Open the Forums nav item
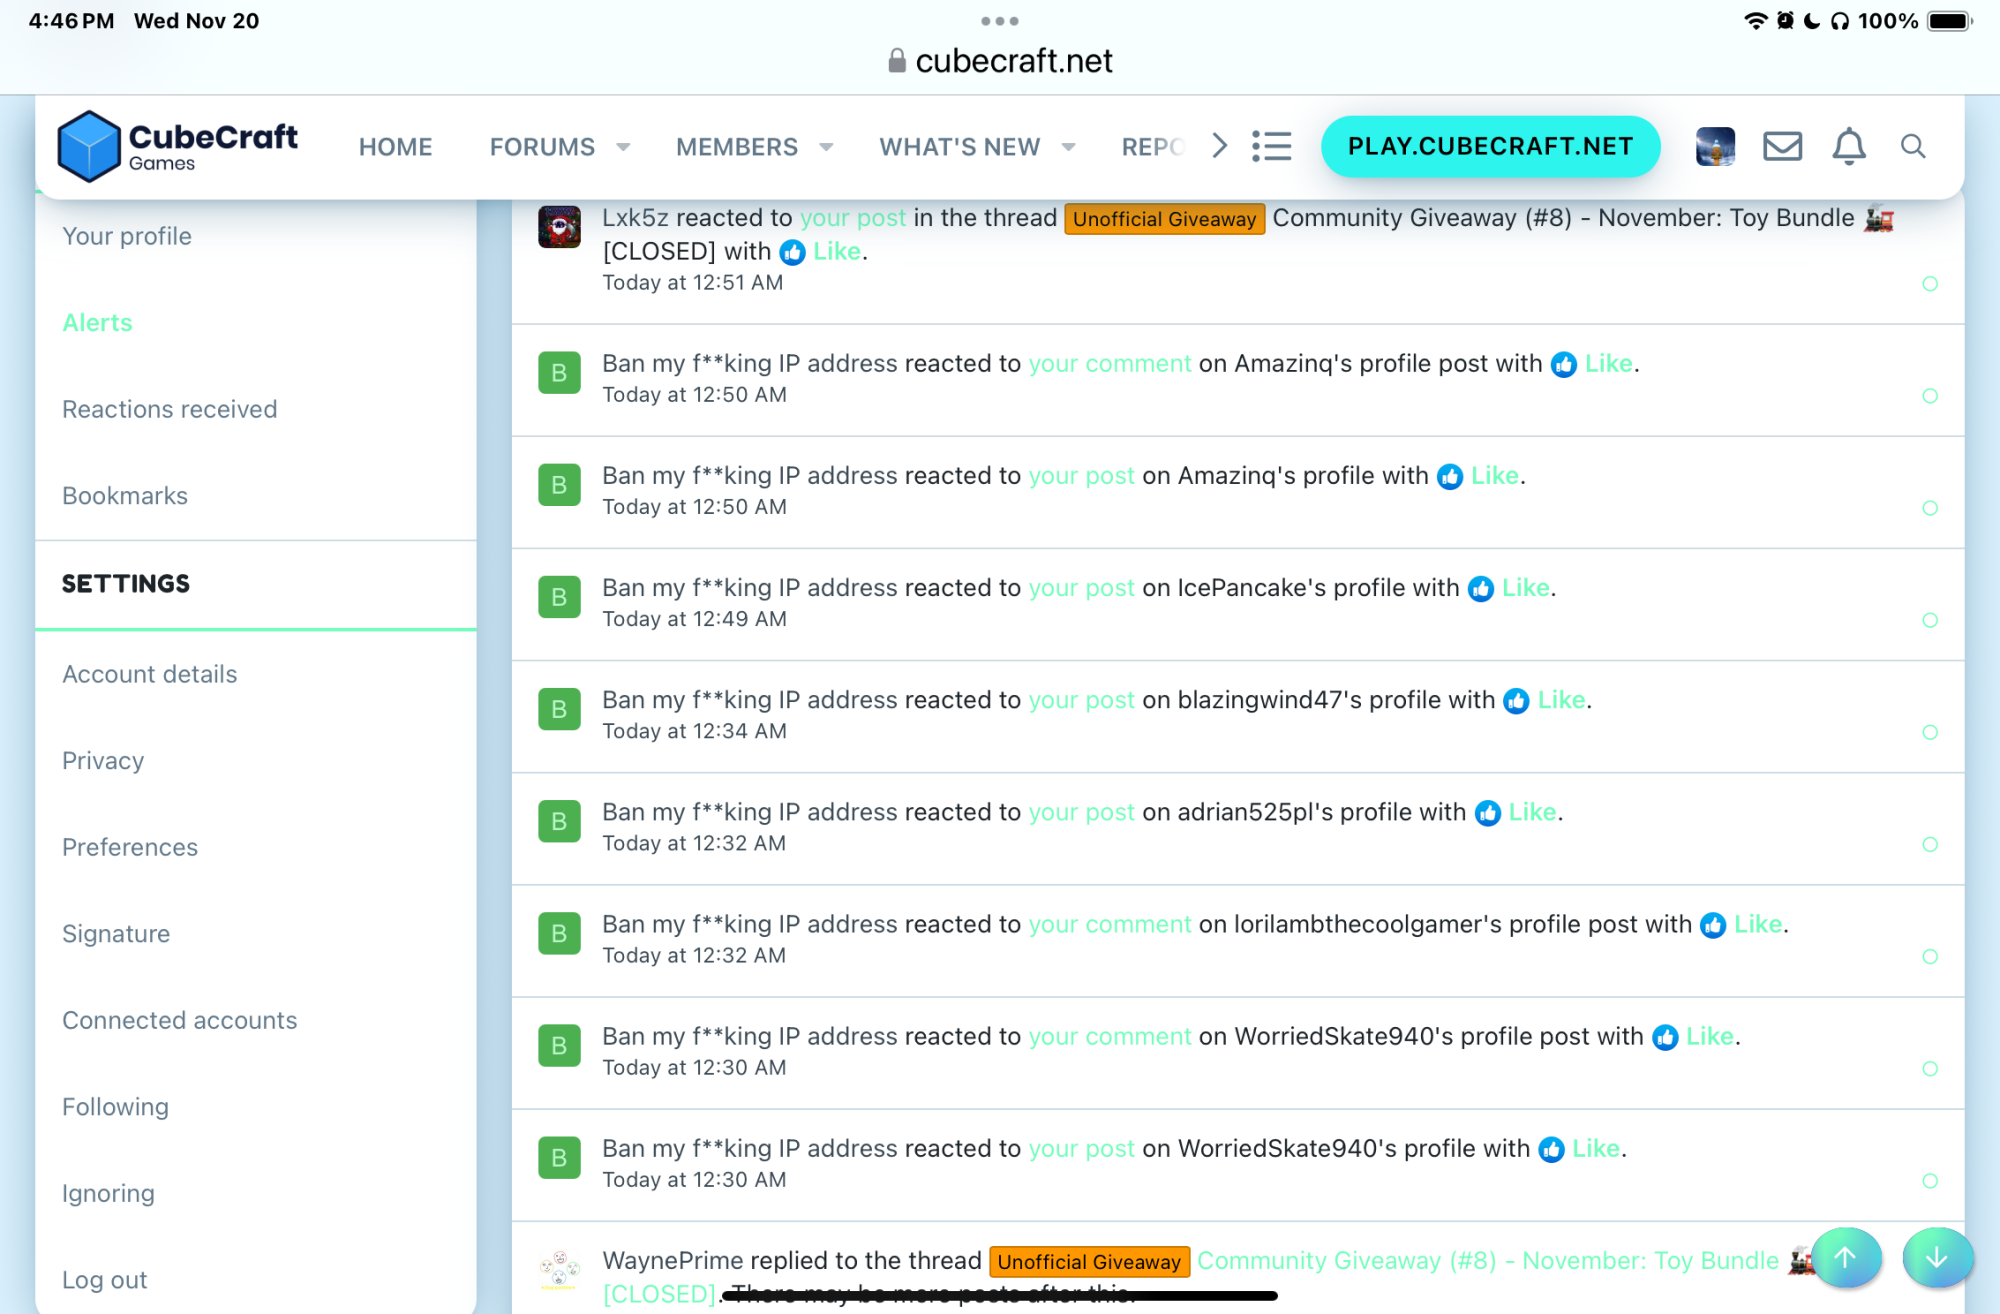 click(542, 147)
